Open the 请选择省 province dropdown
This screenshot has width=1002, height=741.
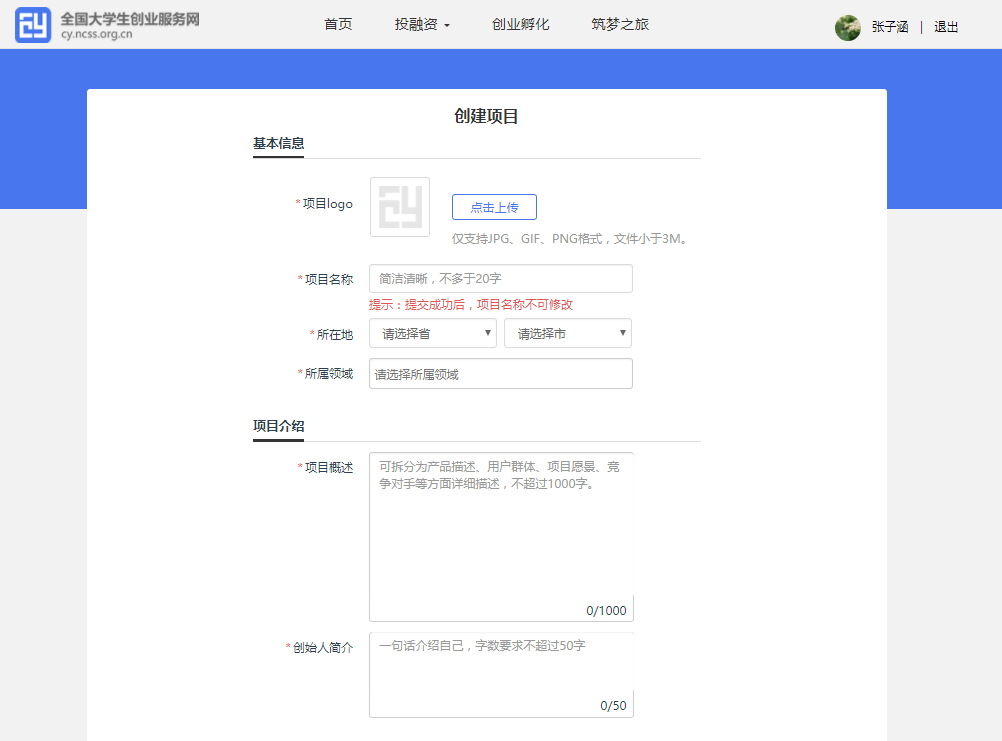[x=433, y=333]
